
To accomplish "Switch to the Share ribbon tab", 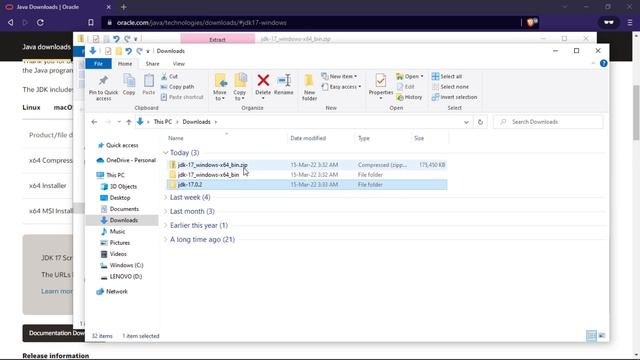I will (152, 64).
